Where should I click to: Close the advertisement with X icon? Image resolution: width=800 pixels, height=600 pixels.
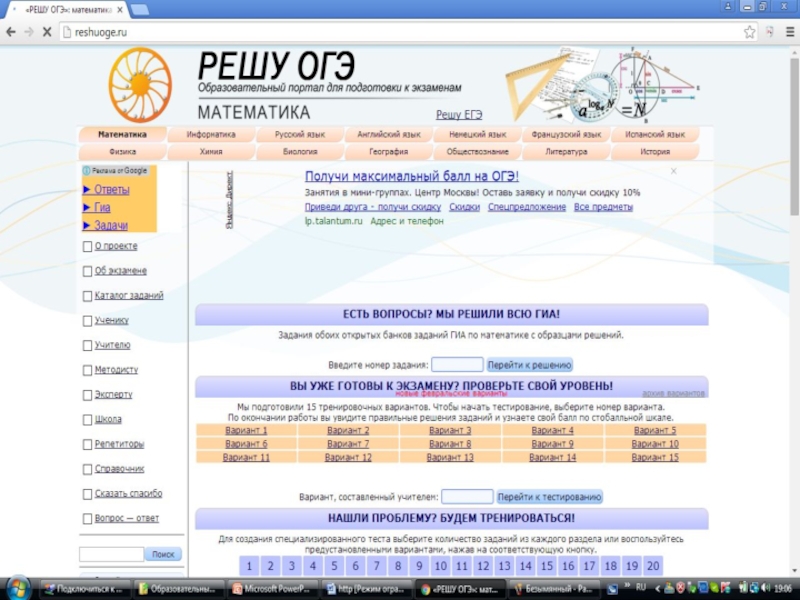(673, 171)
